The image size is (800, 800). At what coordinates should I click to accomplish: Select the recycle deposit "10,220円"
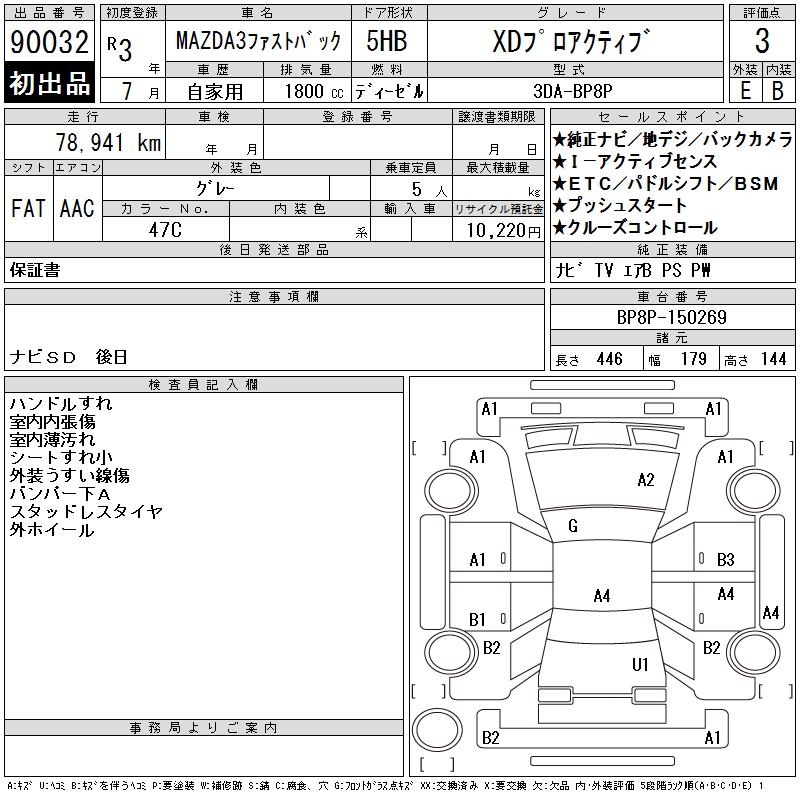(x=504, y=231)
